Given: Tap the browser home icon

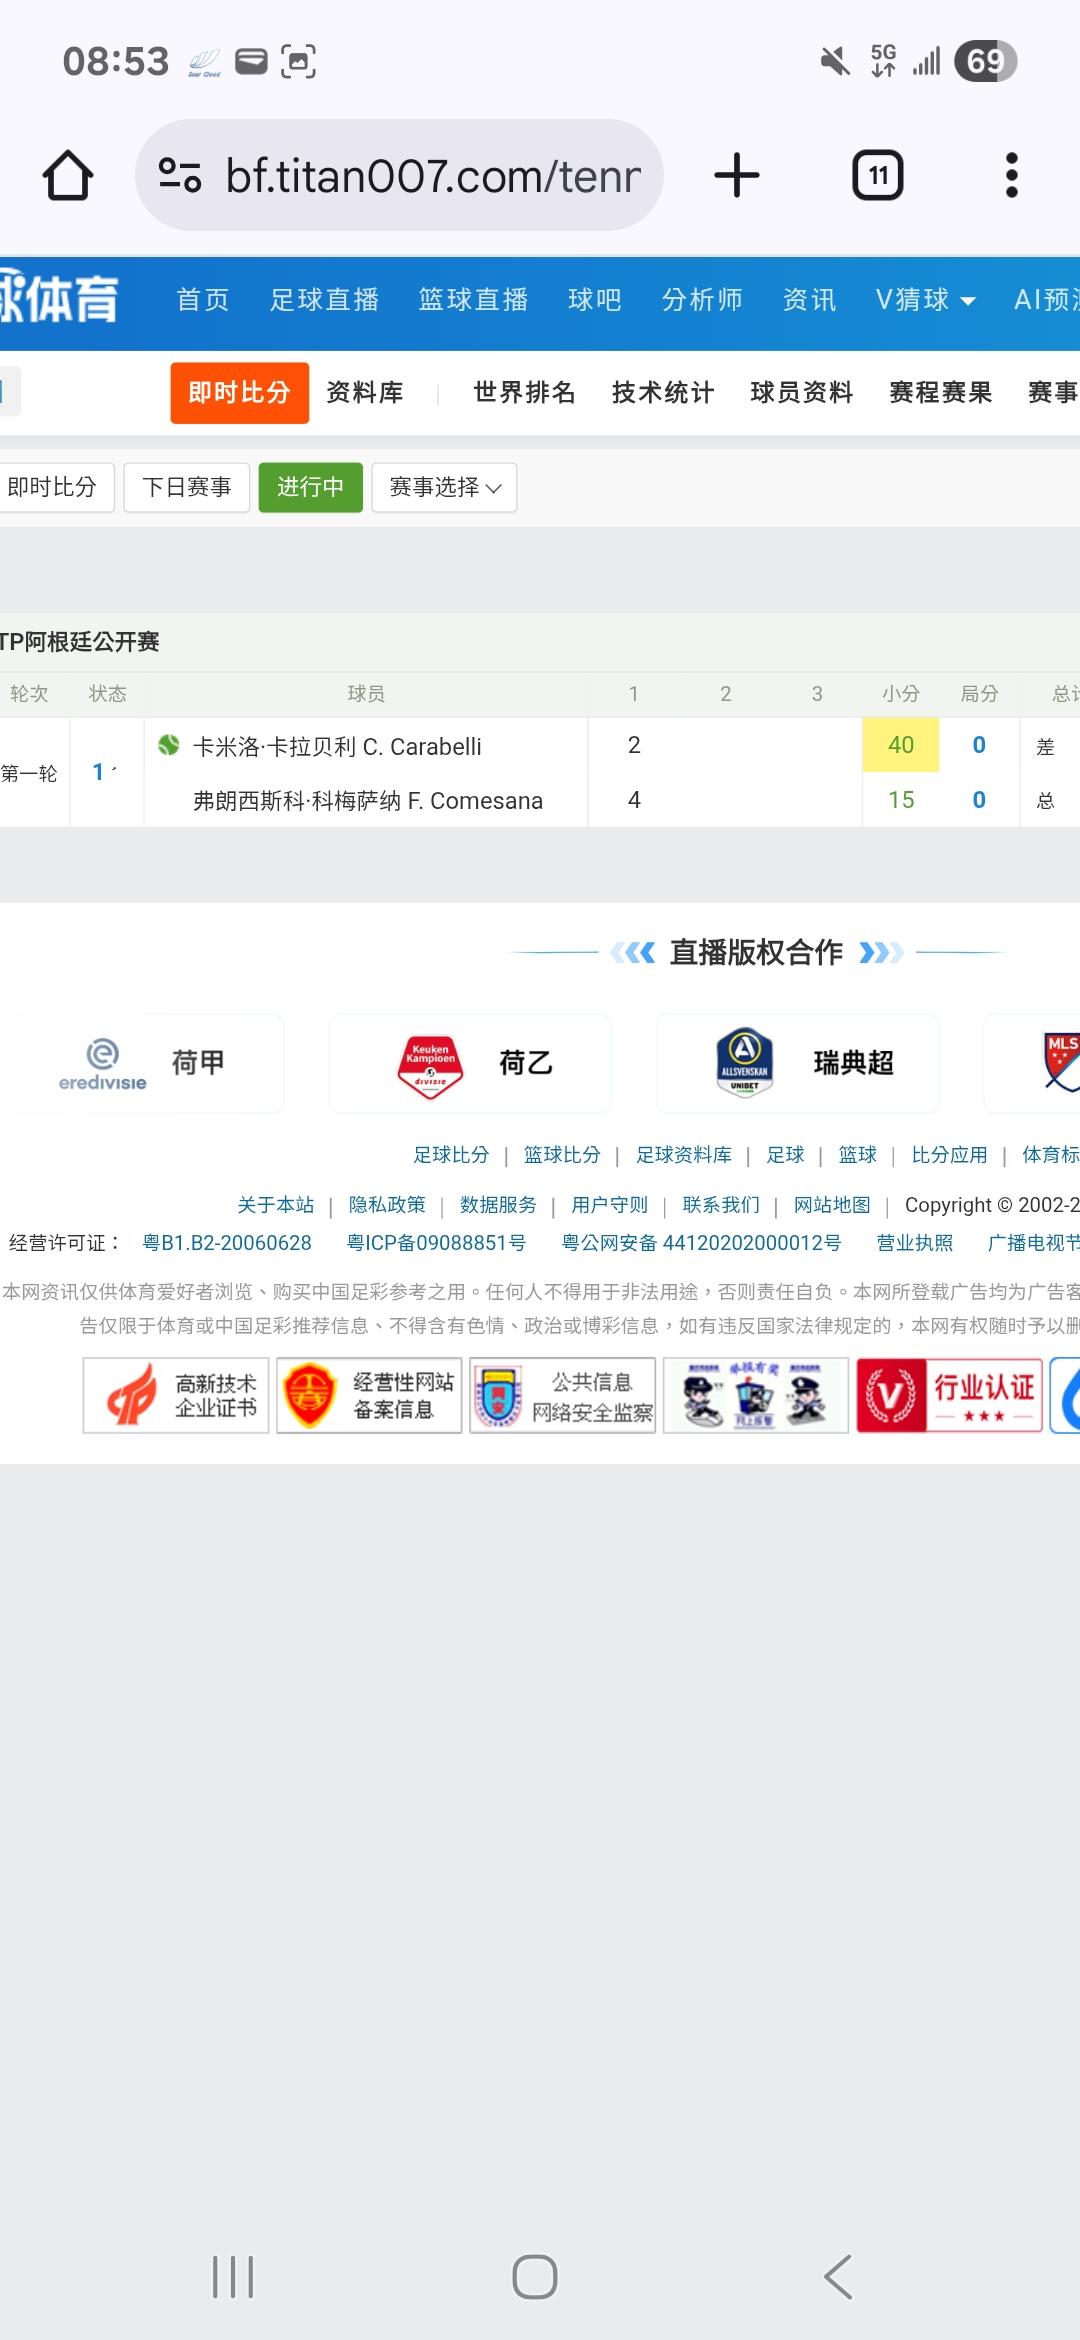Looking at the screenshot, I should (68, 176).
